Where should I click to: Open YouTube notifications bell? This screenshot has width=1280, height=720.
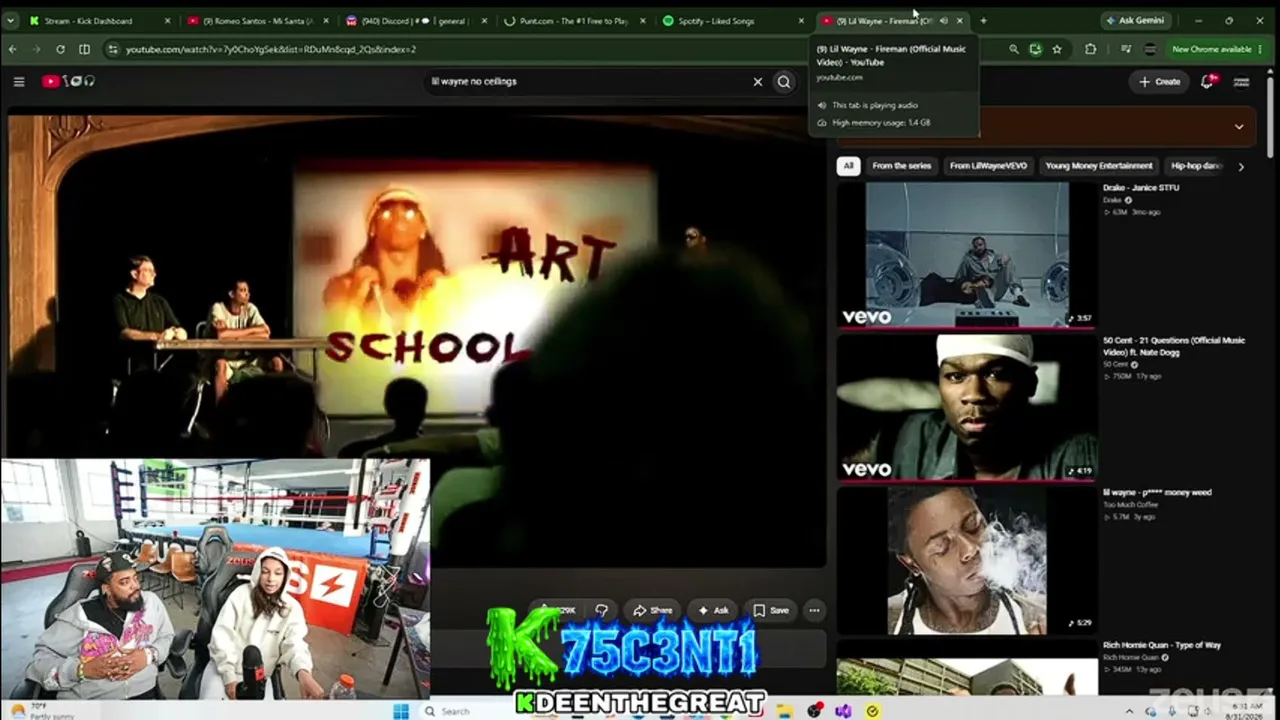pyautogui.click(x=1207, y=82)
